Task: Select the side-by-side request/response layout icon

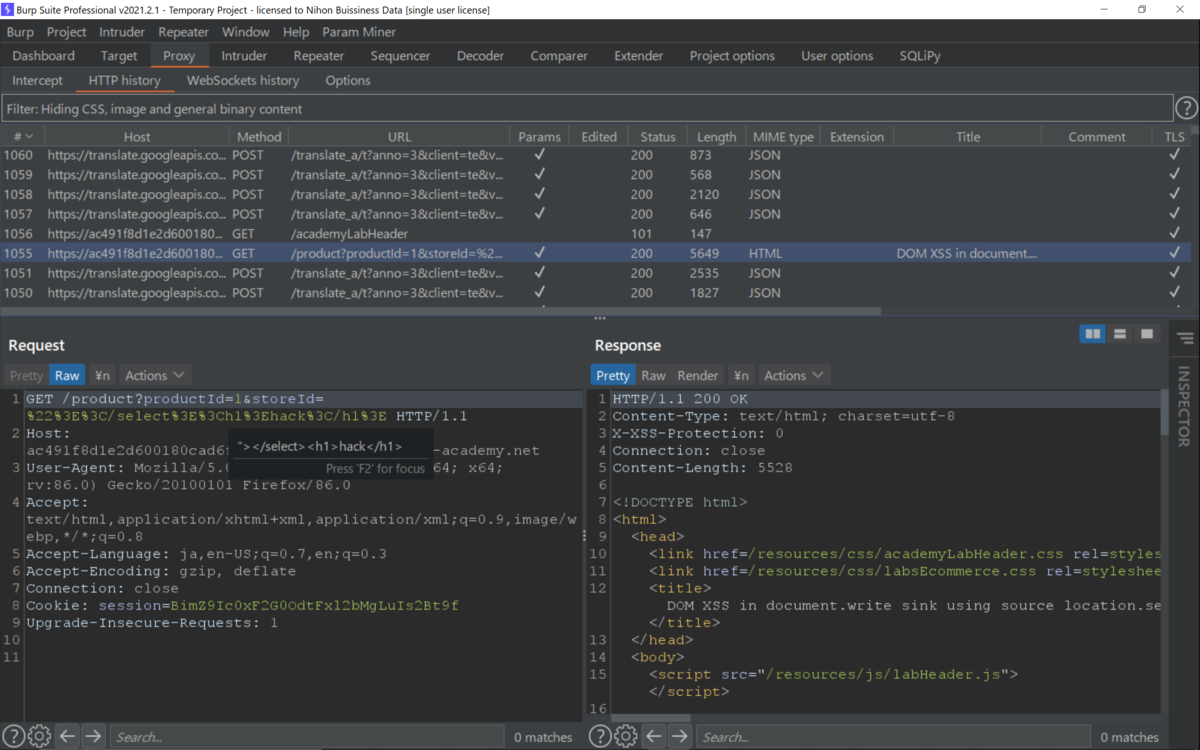Action: (1093, 334)
